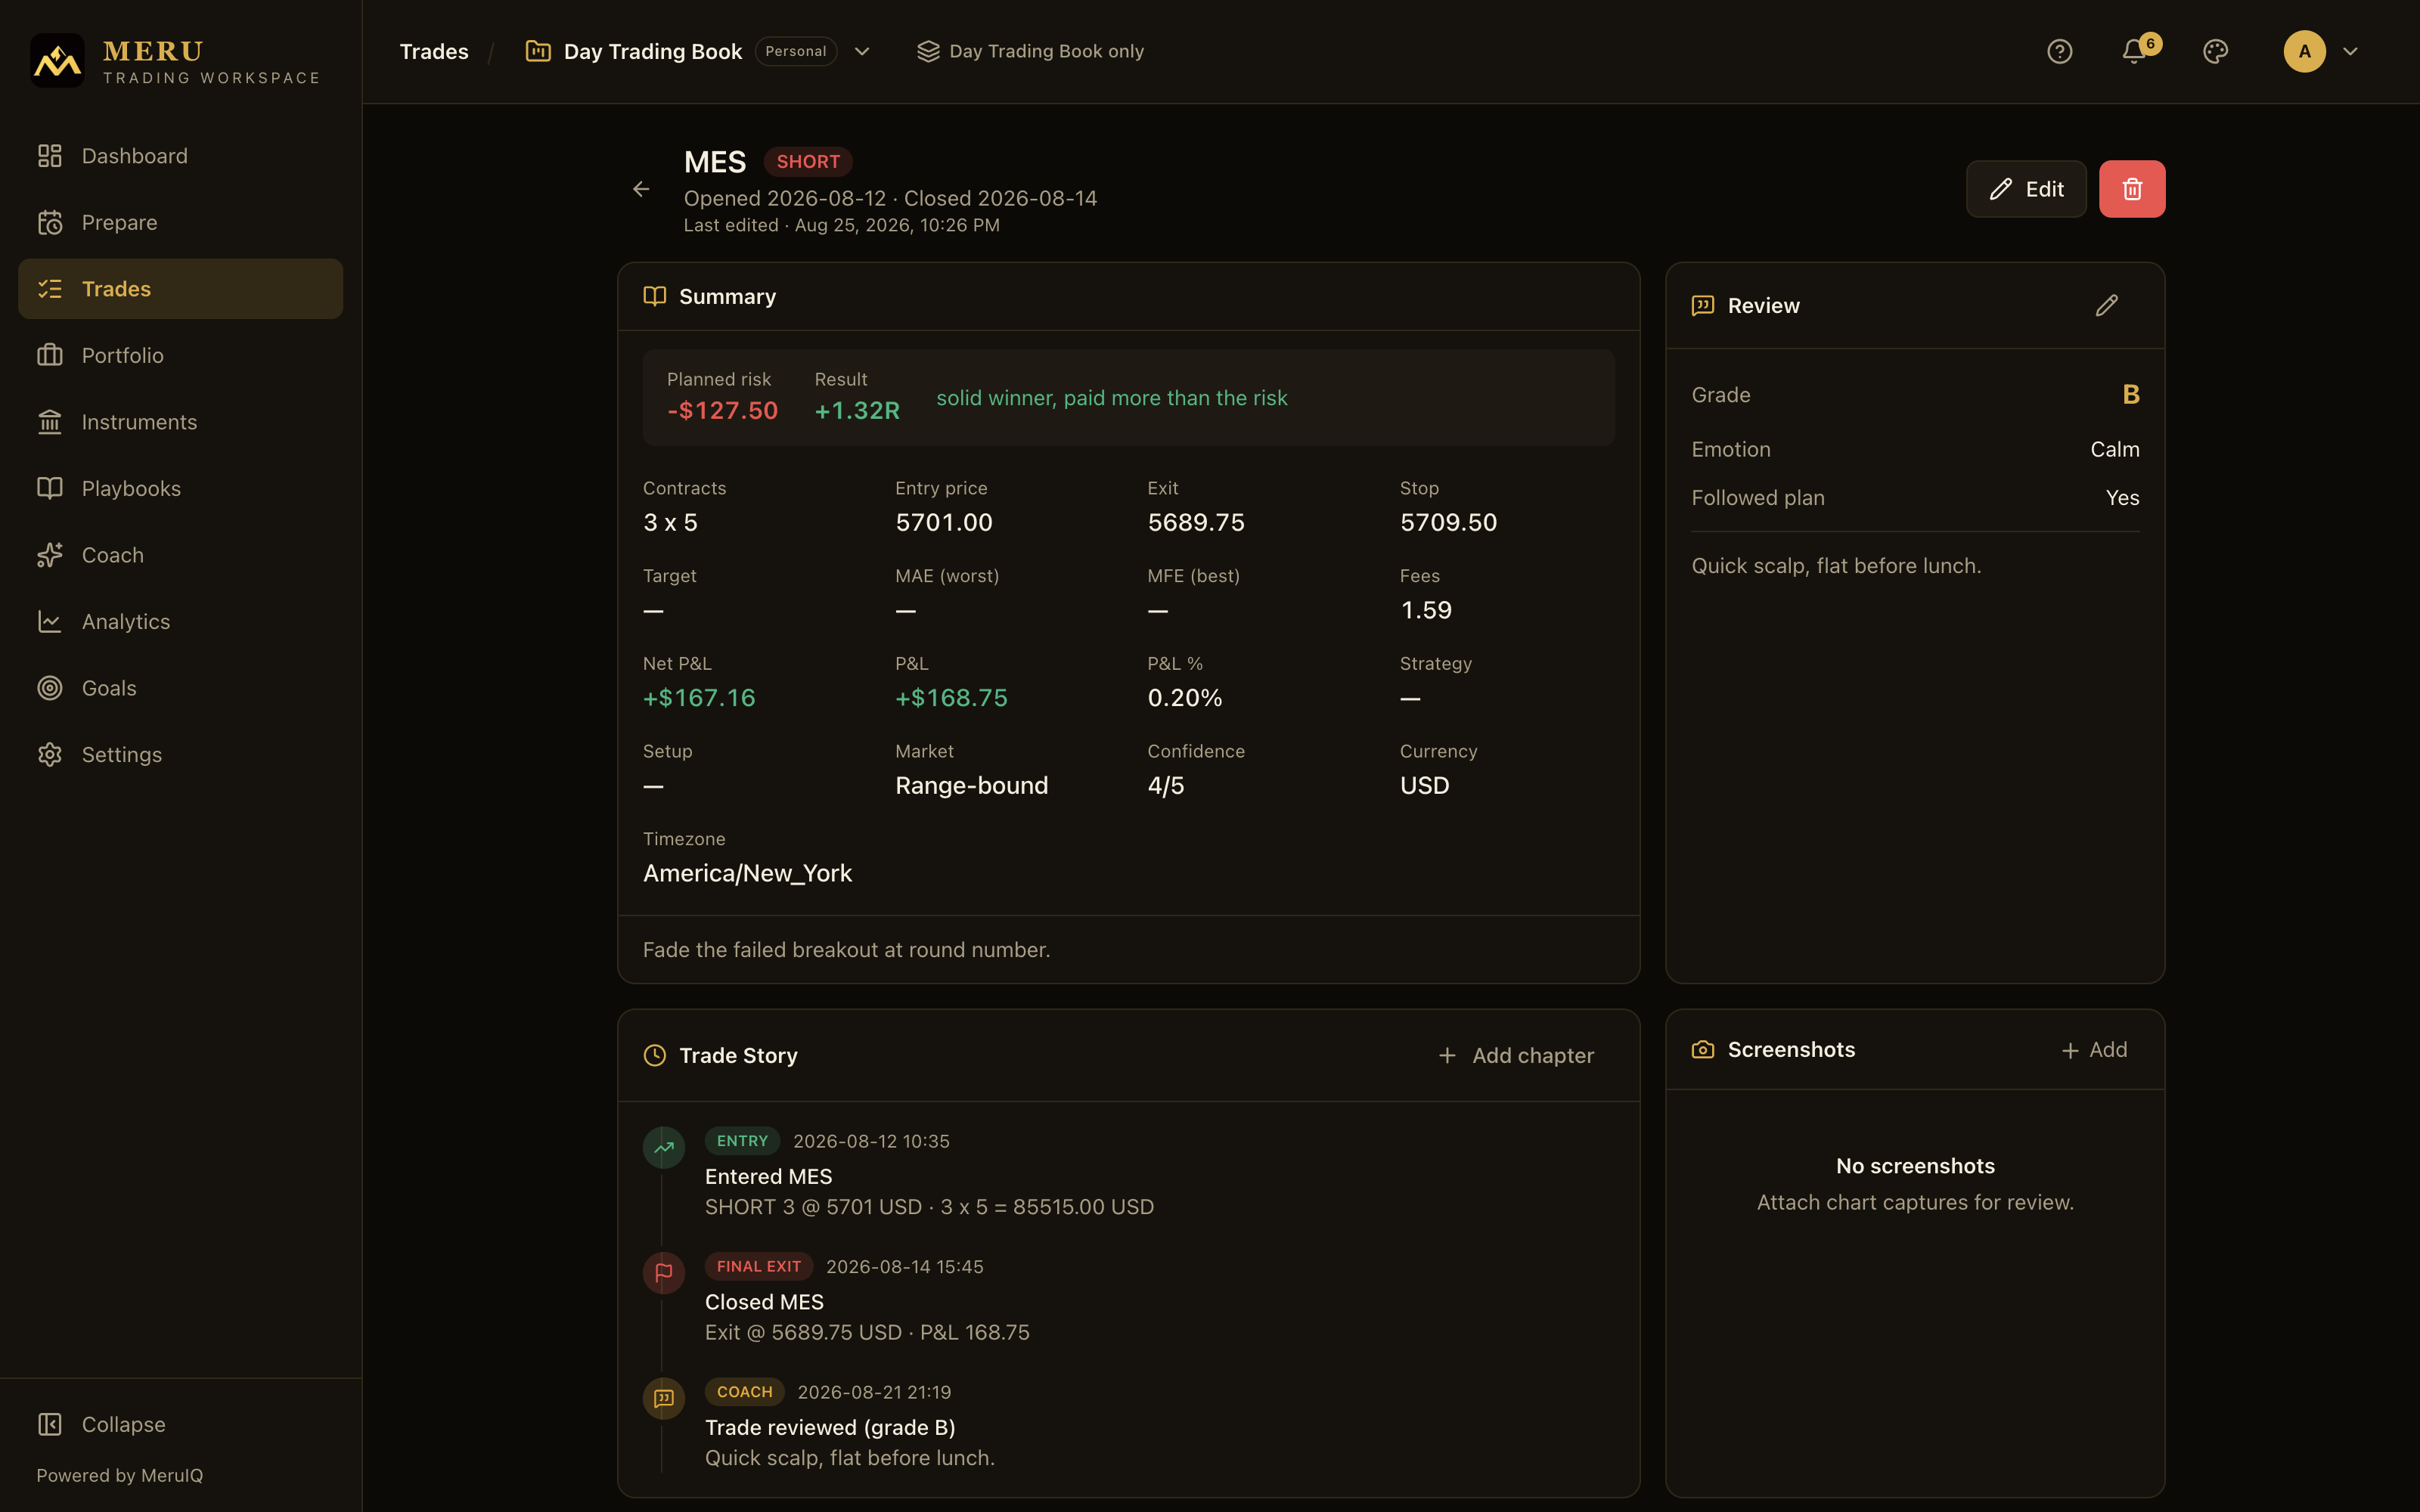Screen dimensions: 2420x1512
Task: Open the Prepare section
Action: (180, 222)
